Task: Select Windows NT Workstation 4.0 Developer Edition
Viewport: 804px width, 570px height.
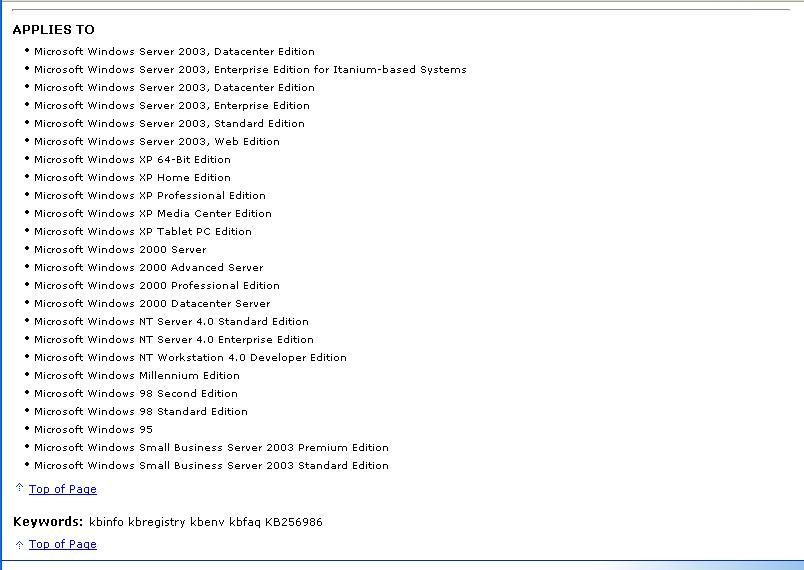Action: coord(190,357)
